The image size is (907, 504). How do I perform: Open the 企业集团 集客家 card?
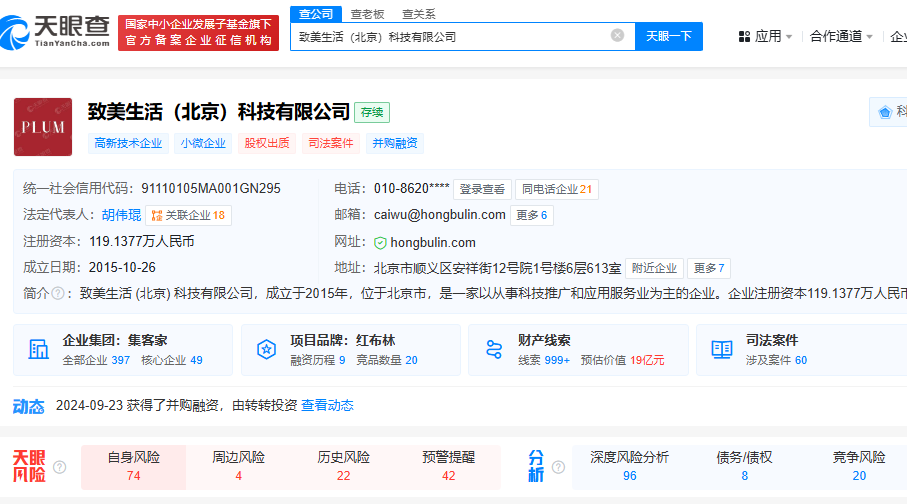[x=123, y=350]
